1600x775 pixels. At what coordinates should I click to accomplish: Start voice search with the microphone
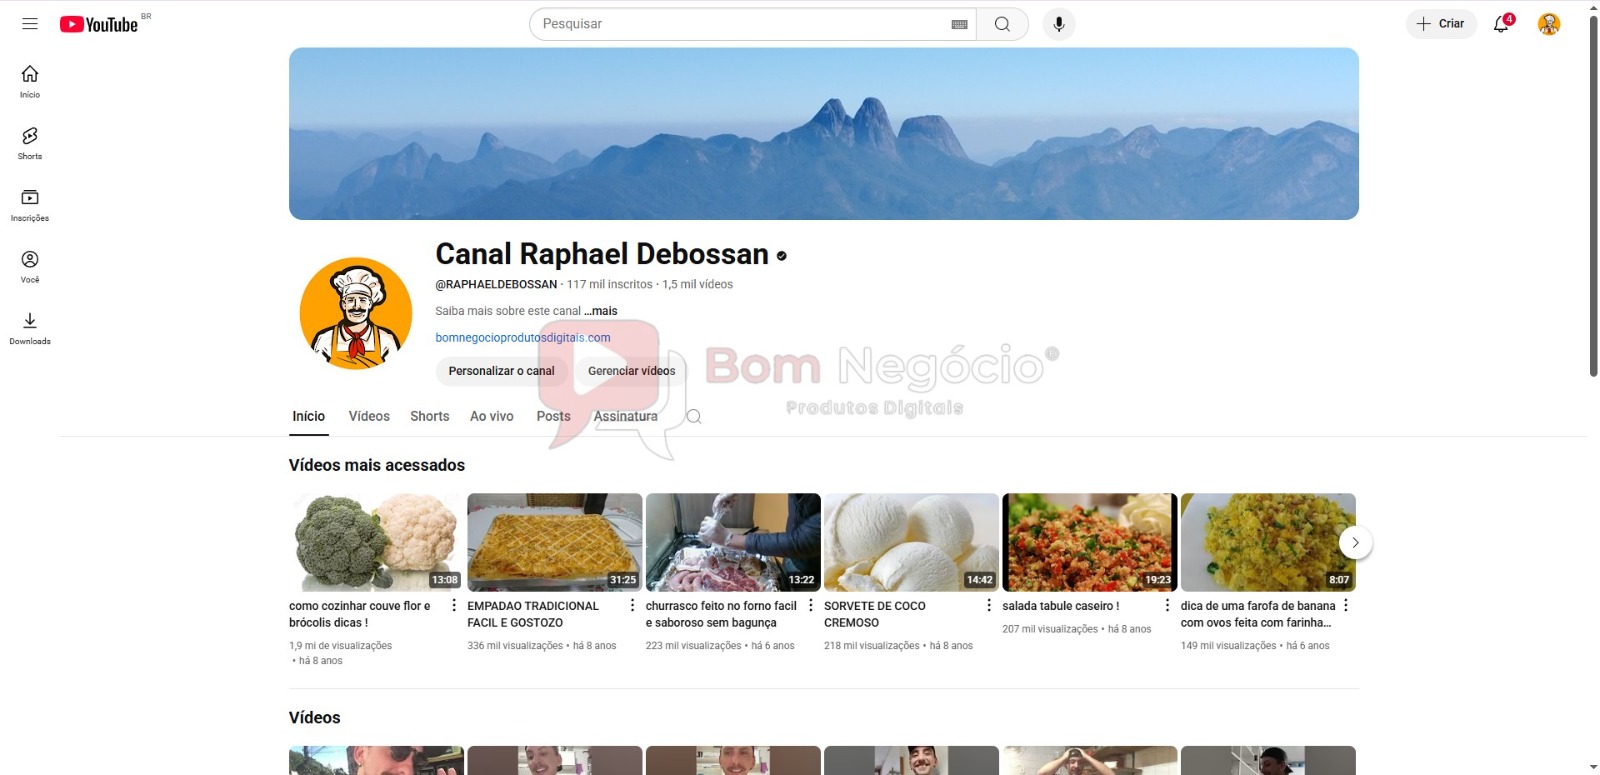point(1059,24)
